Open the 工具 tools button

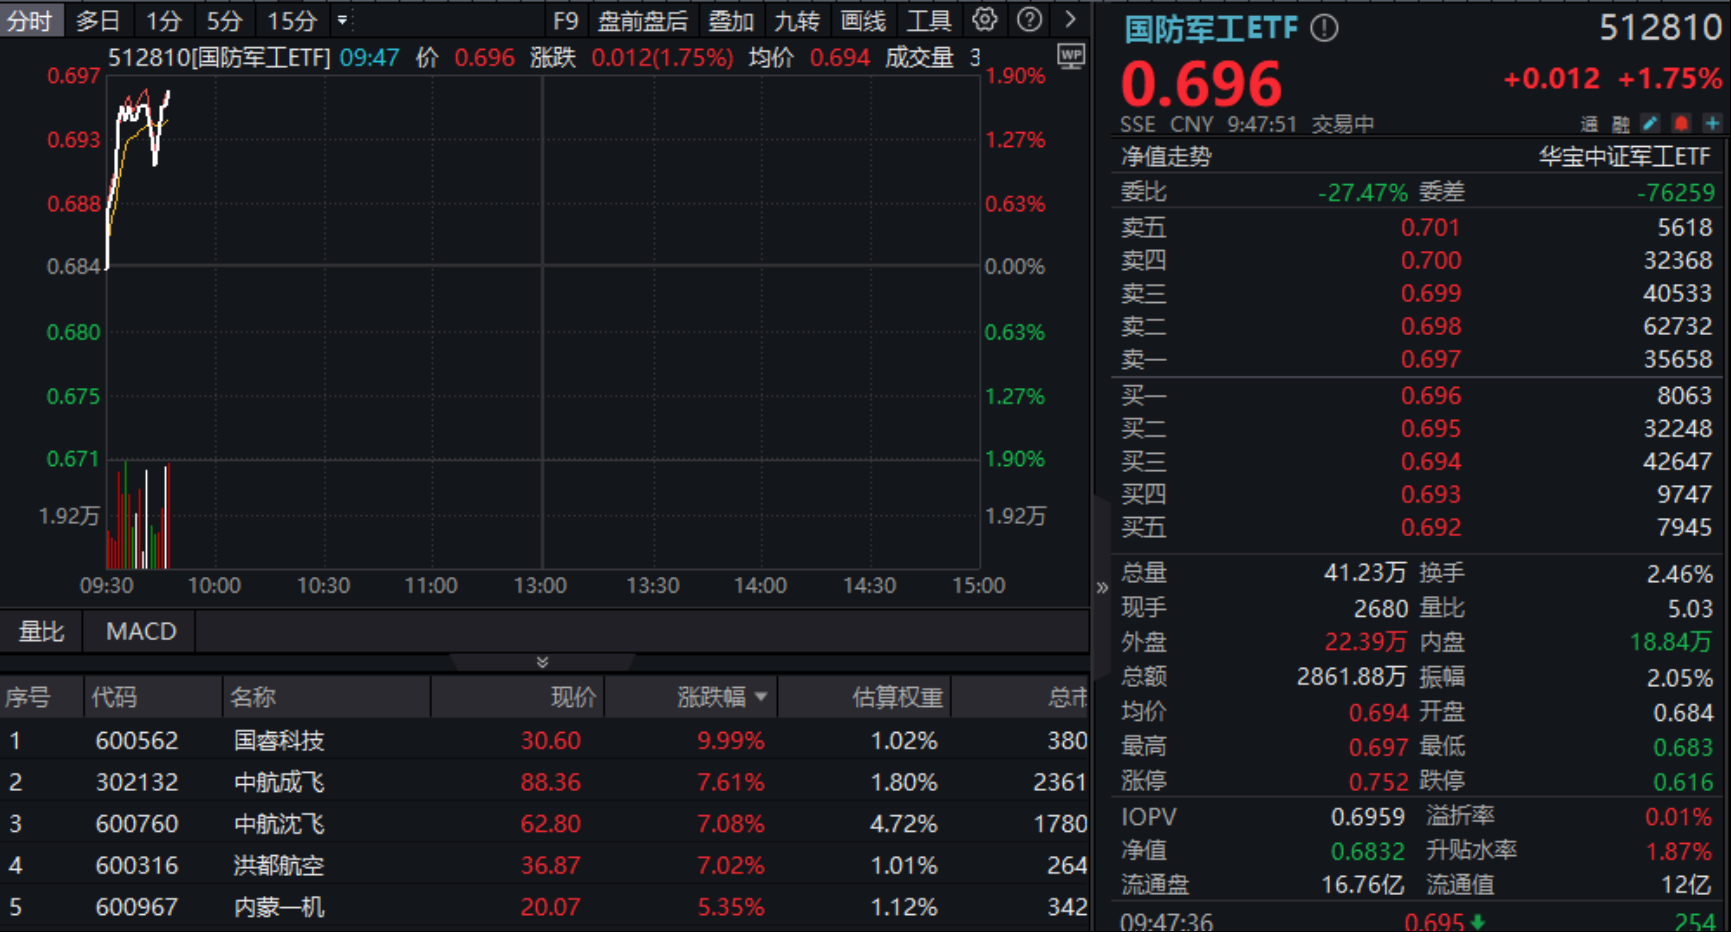(x=928, y=21)
